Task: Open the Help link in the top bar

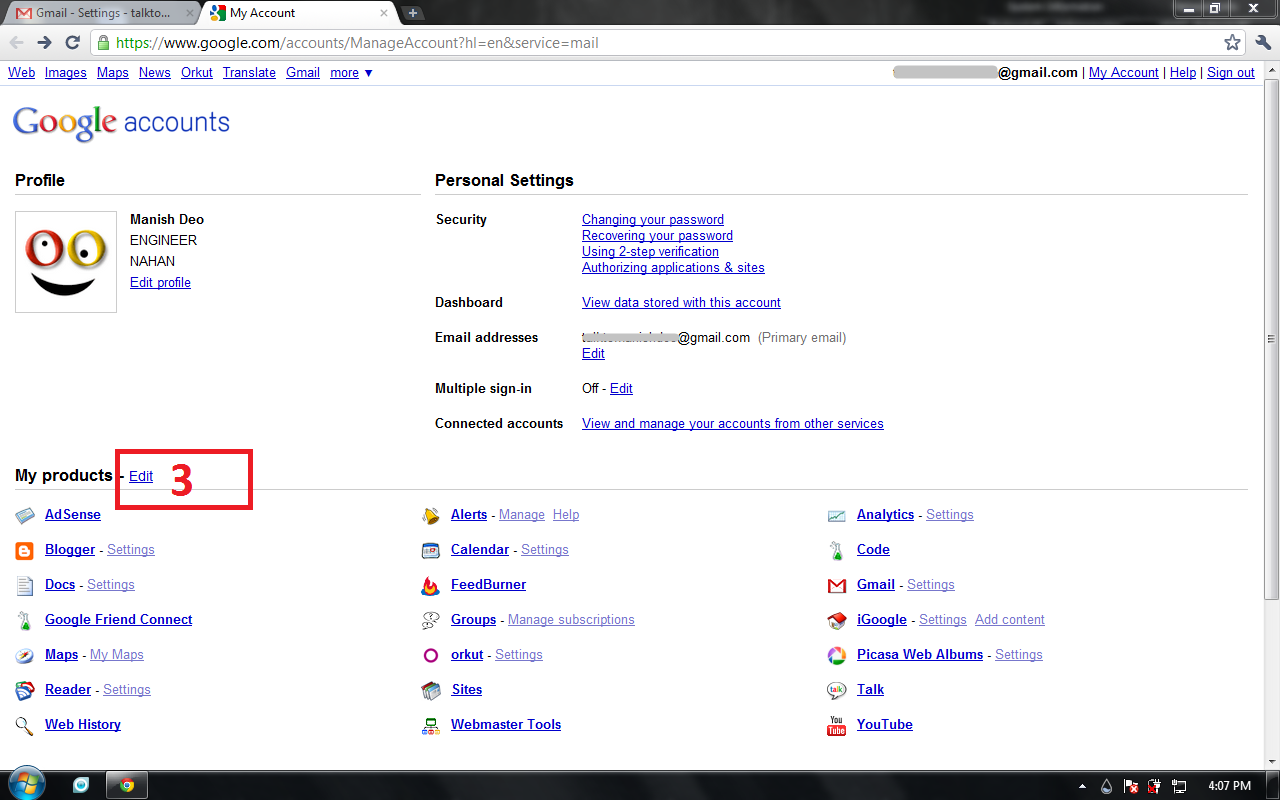Action: (x=1183, y=73)
